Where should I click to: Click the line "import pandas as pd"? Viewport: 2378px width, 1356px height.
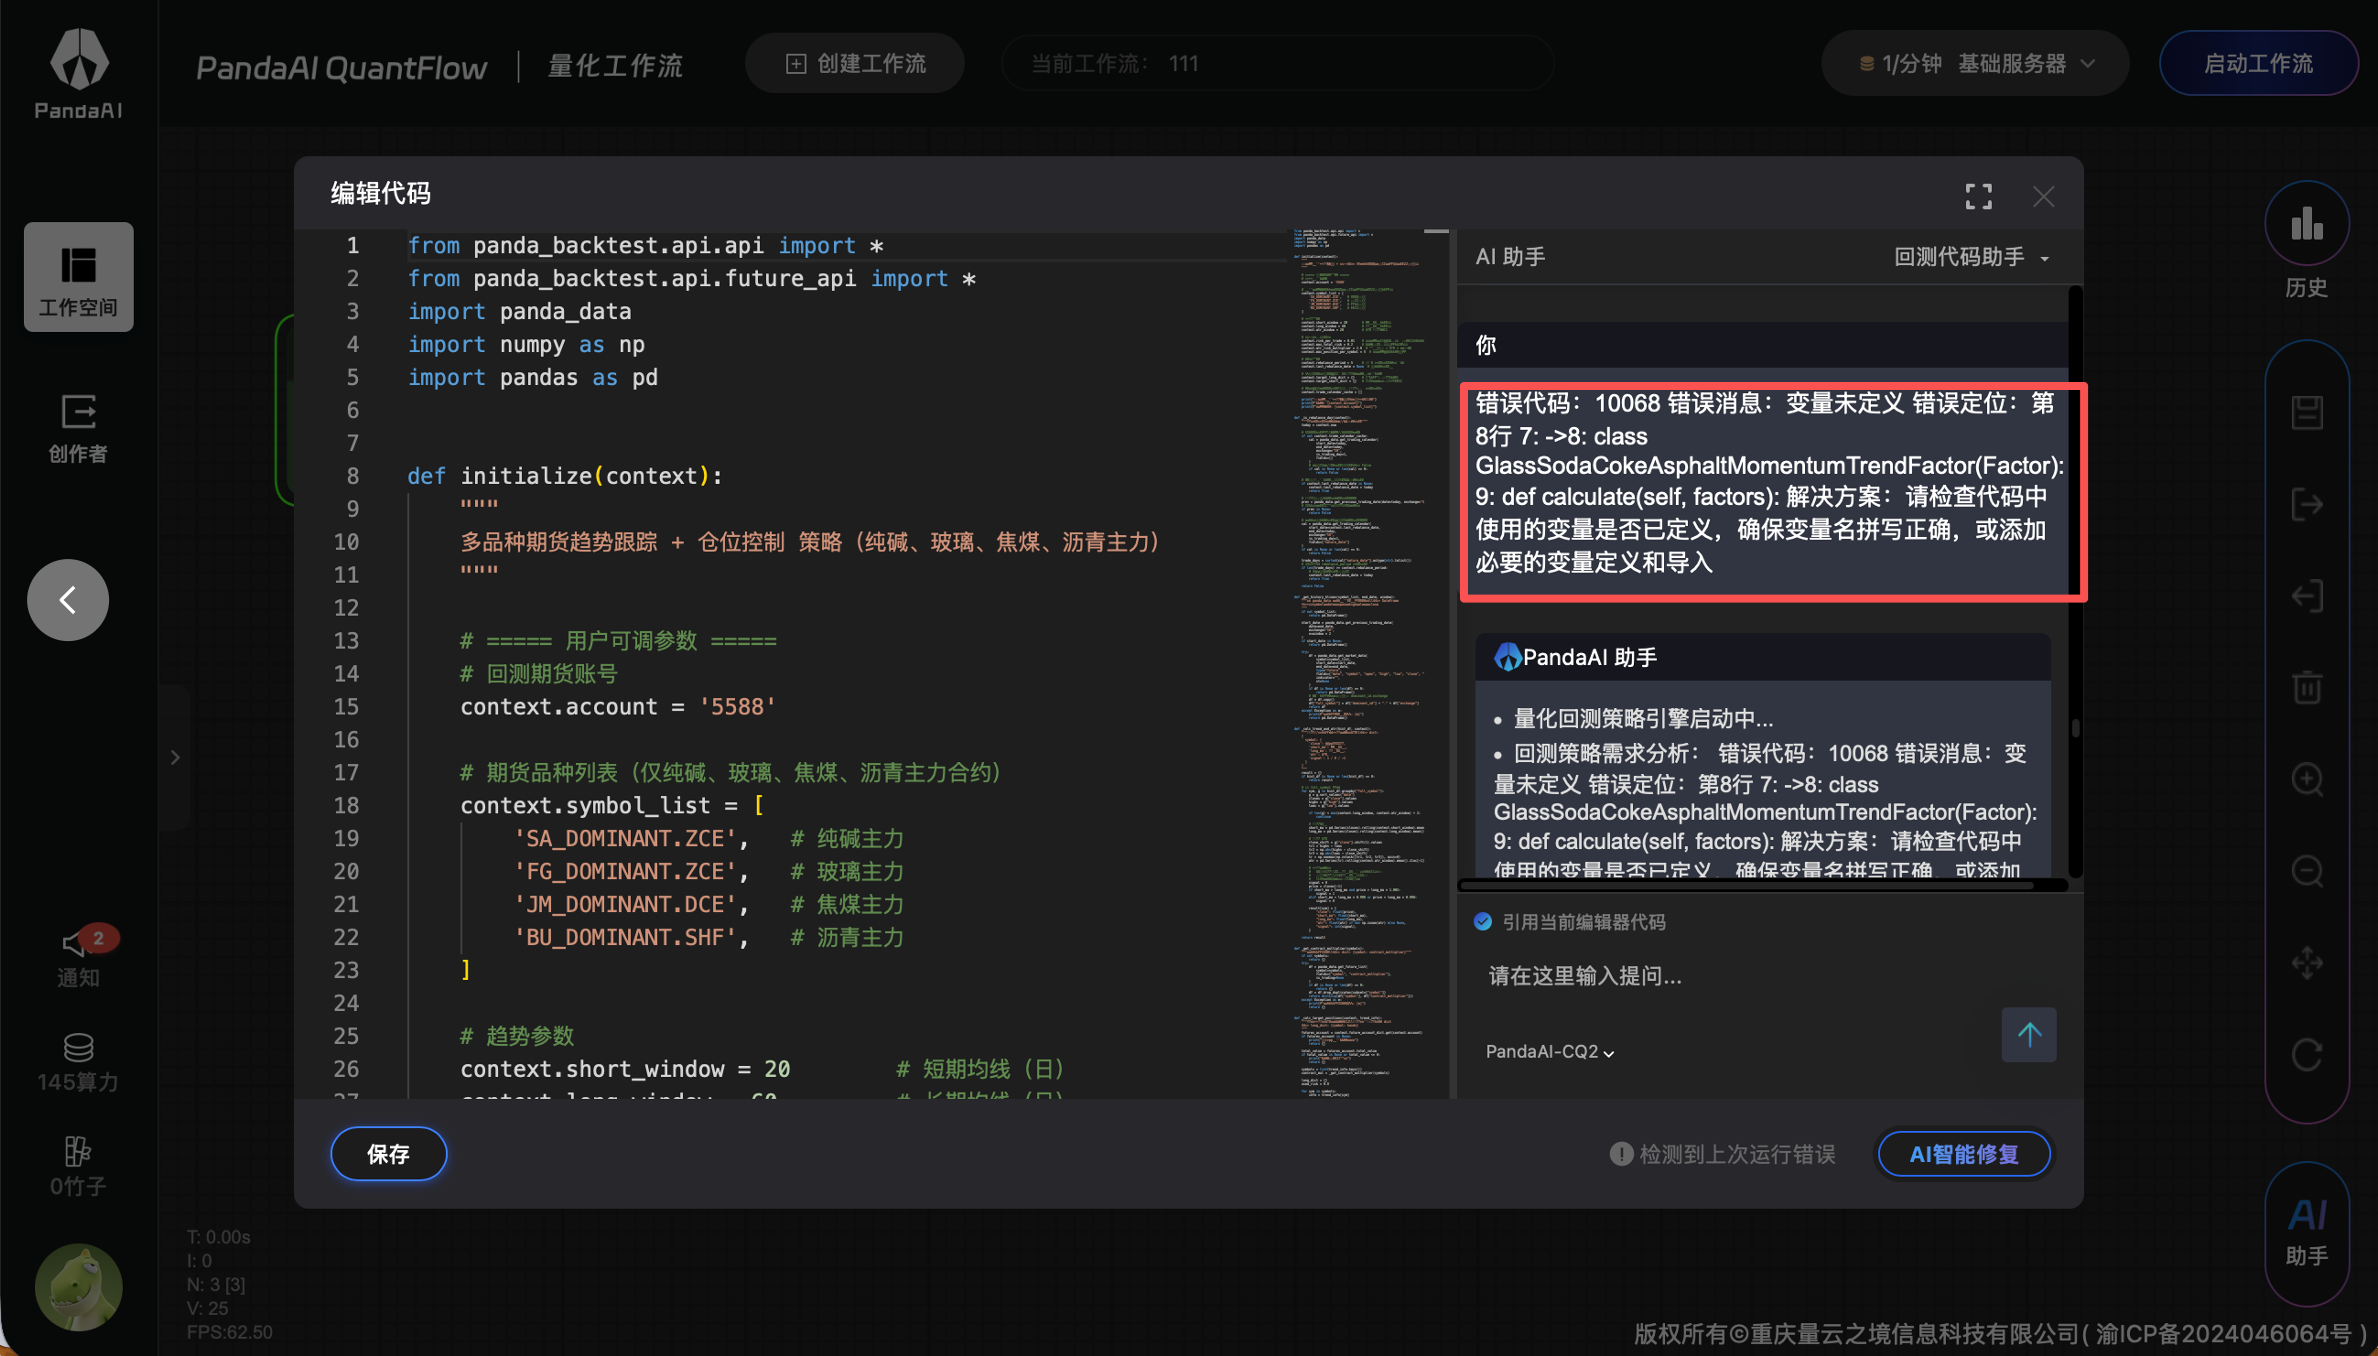(532, 378)
